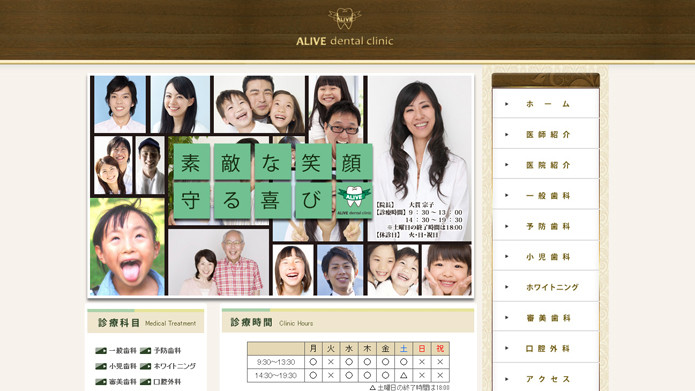The height and width of the screenshot is (391, 695).
Task: Click the arrow bullet beside sidebar 小児歯科
Action: pos(507,256)
